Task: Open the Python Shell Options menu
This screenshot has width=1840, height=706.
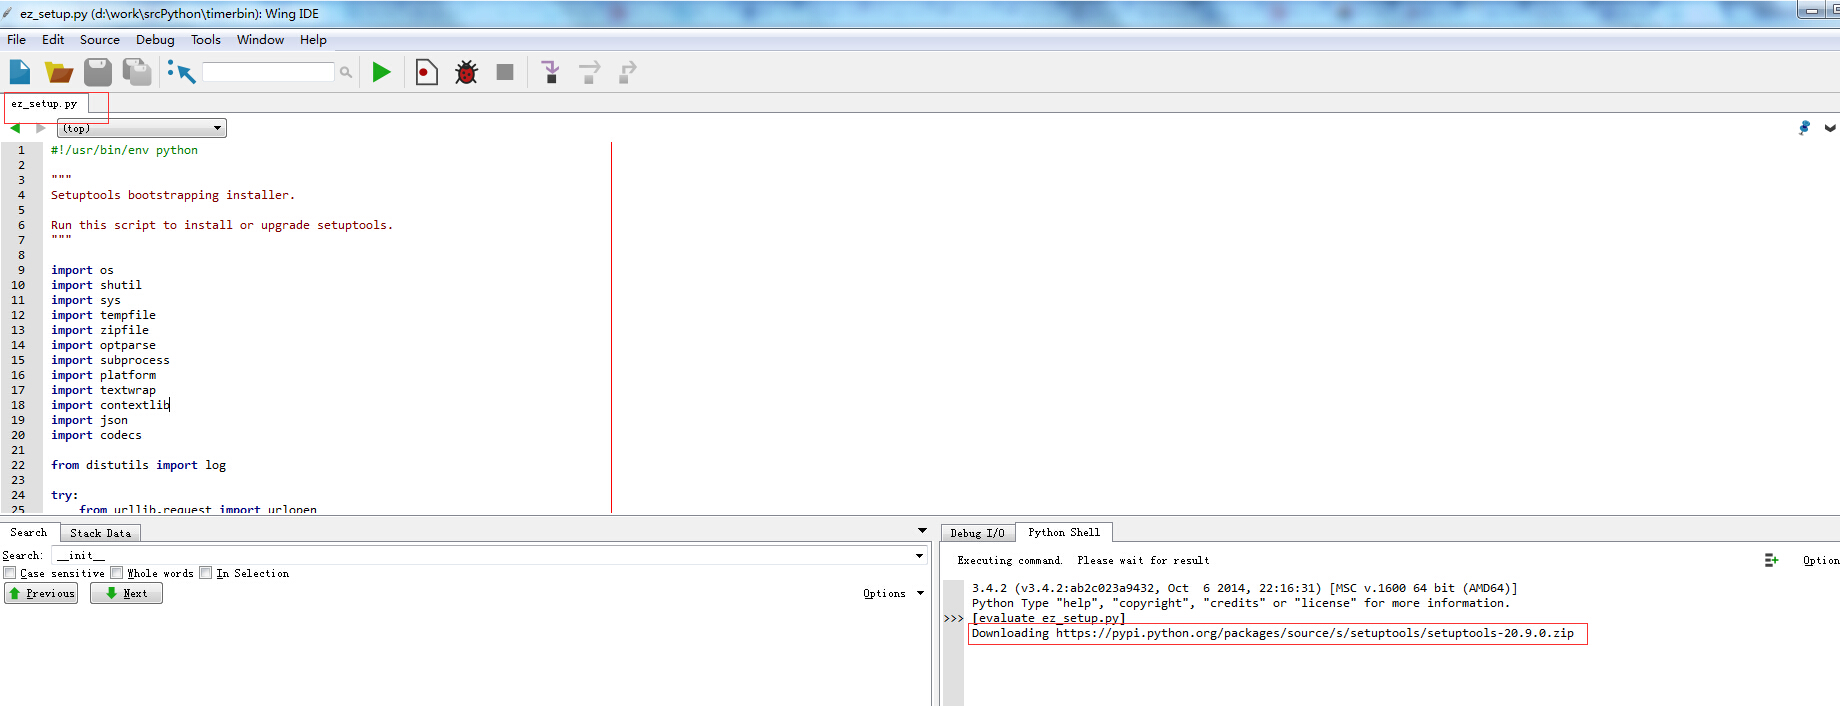Action: pos(1821,560)
